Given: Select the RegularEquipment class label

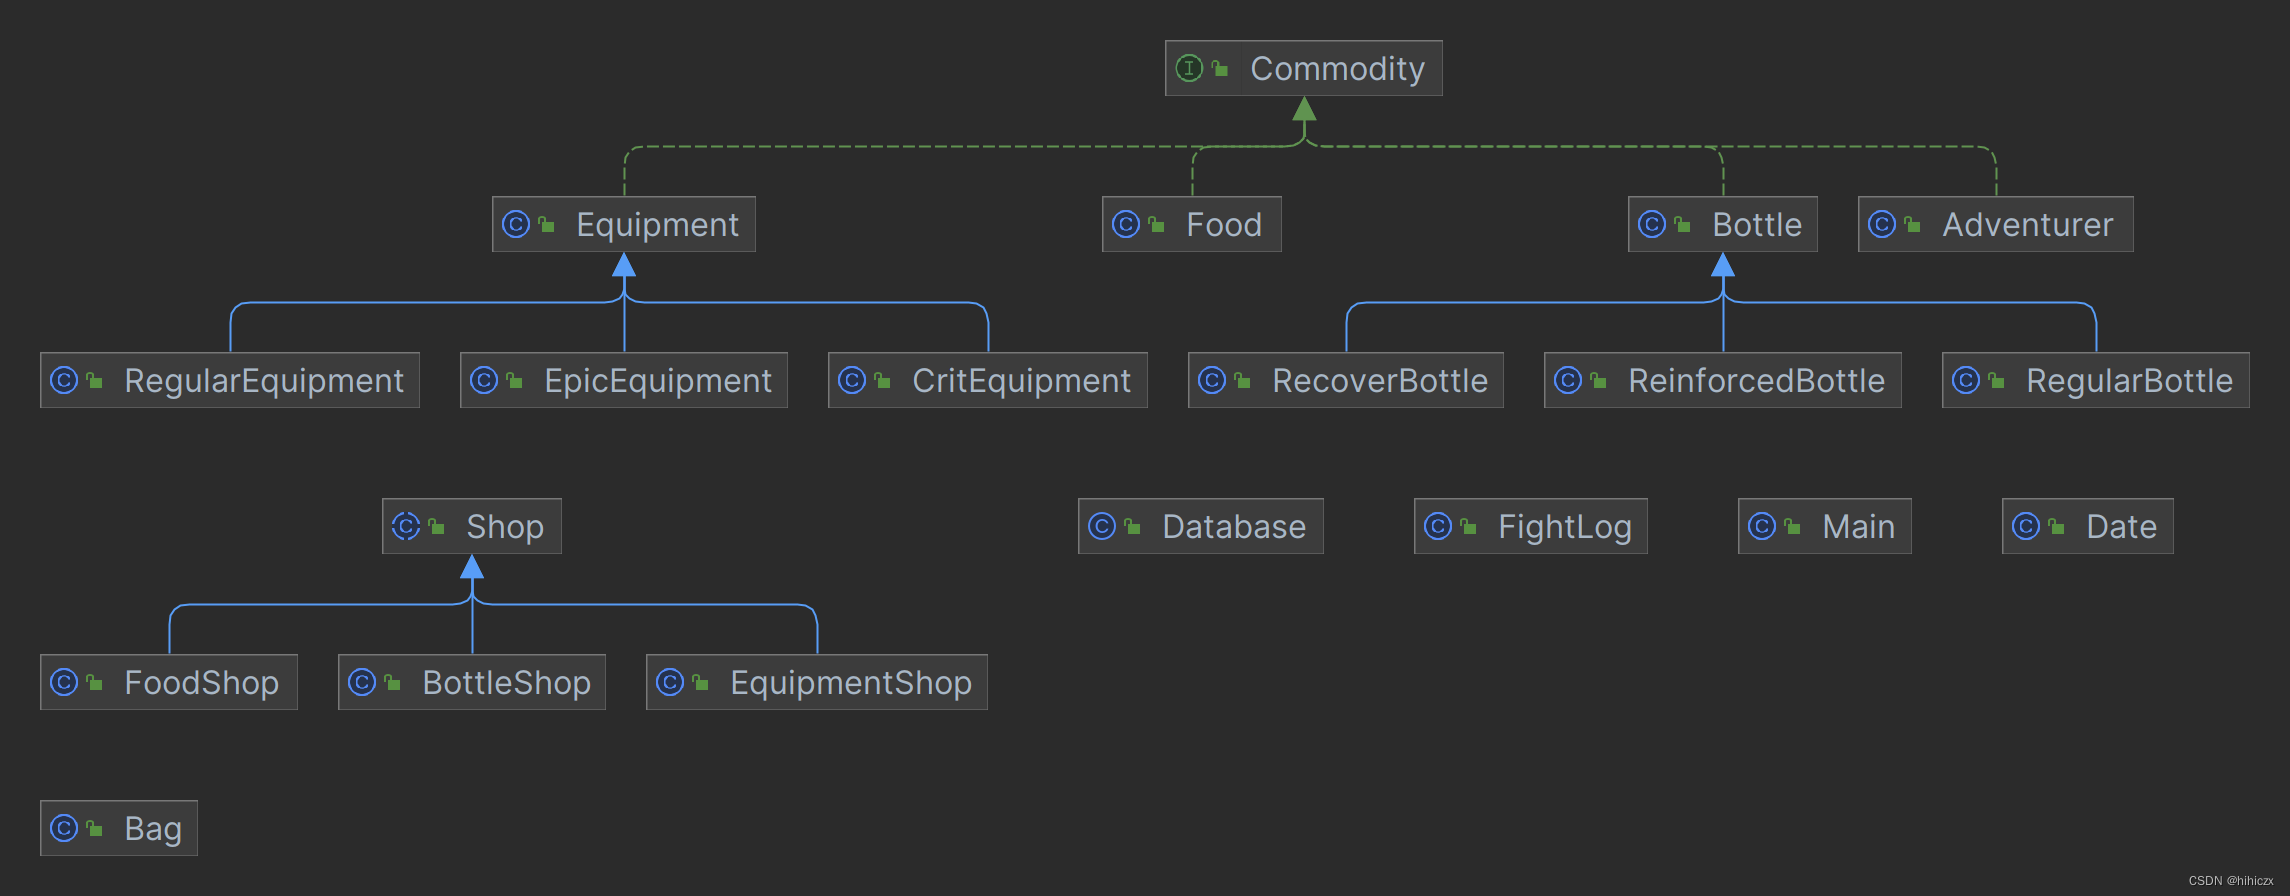Looking at the screenshot, I should [x=264, y=382].
